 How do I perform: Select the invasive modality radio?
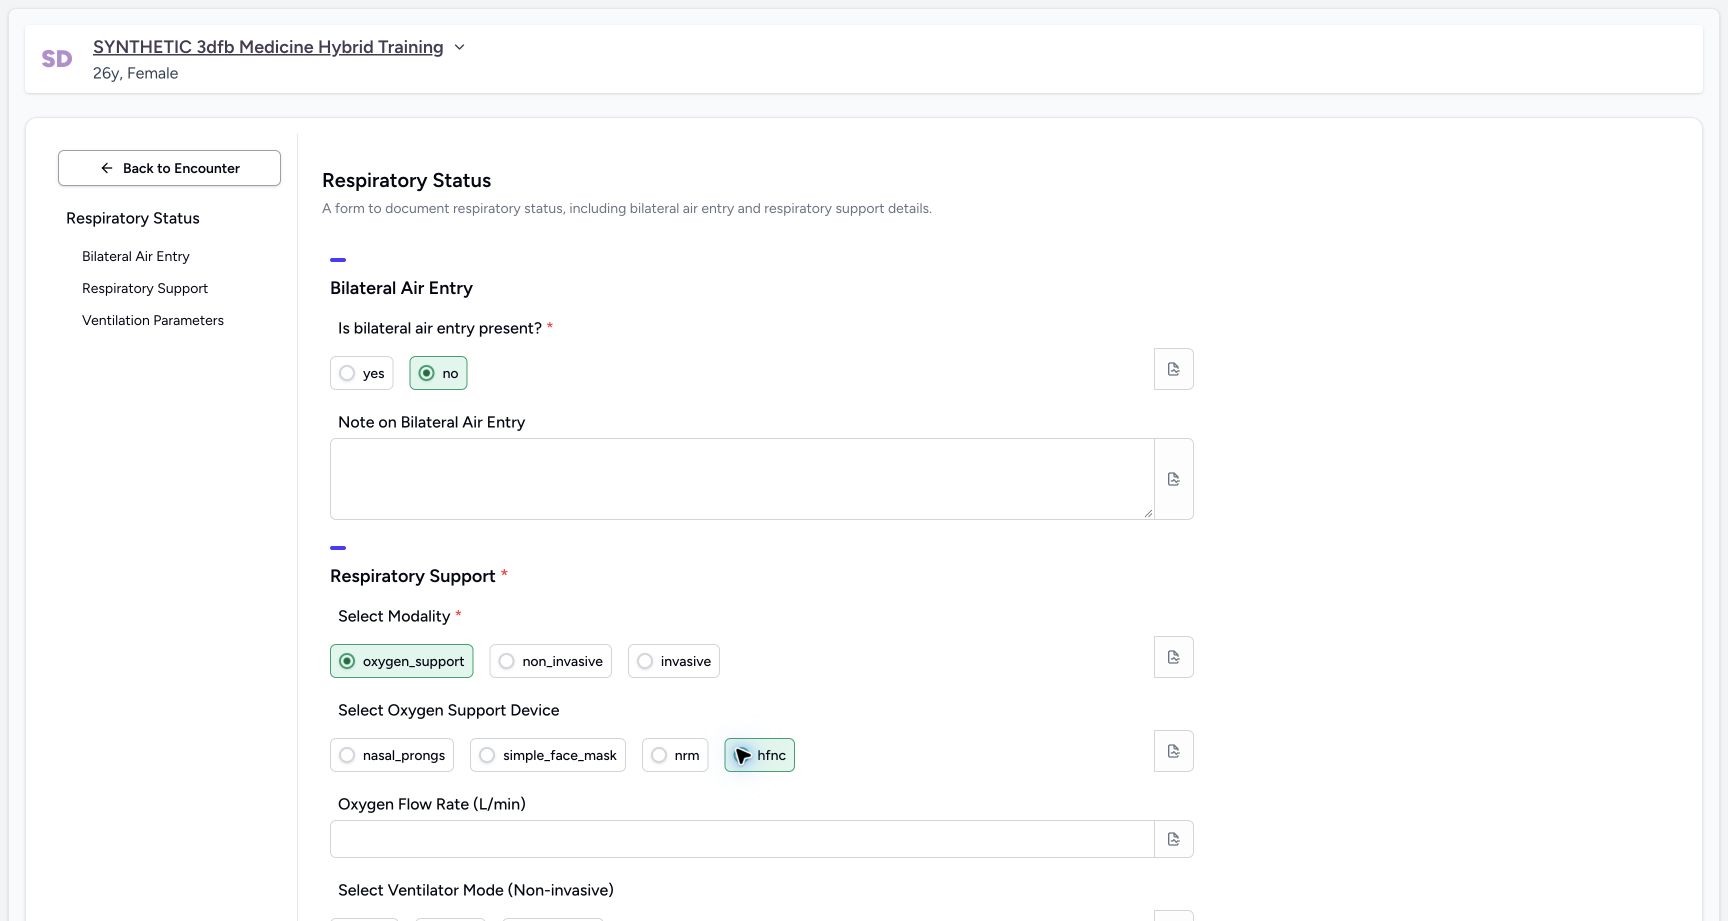673,661
